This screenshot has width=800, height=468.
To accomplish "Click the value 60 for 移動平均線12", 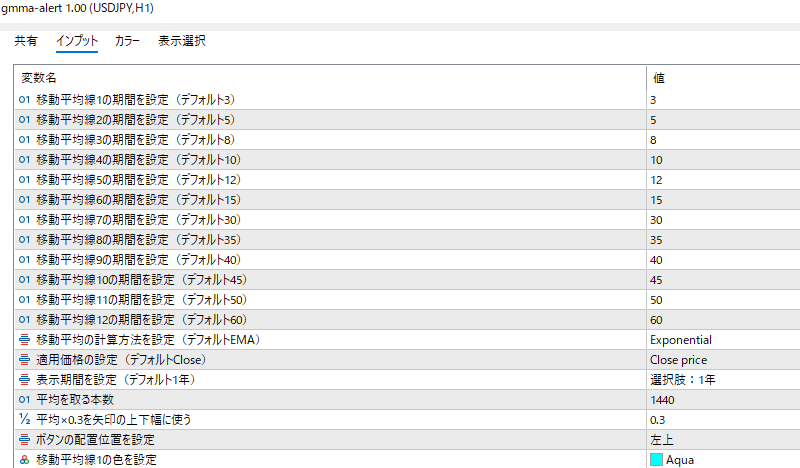I will click(x=656, y=319).
